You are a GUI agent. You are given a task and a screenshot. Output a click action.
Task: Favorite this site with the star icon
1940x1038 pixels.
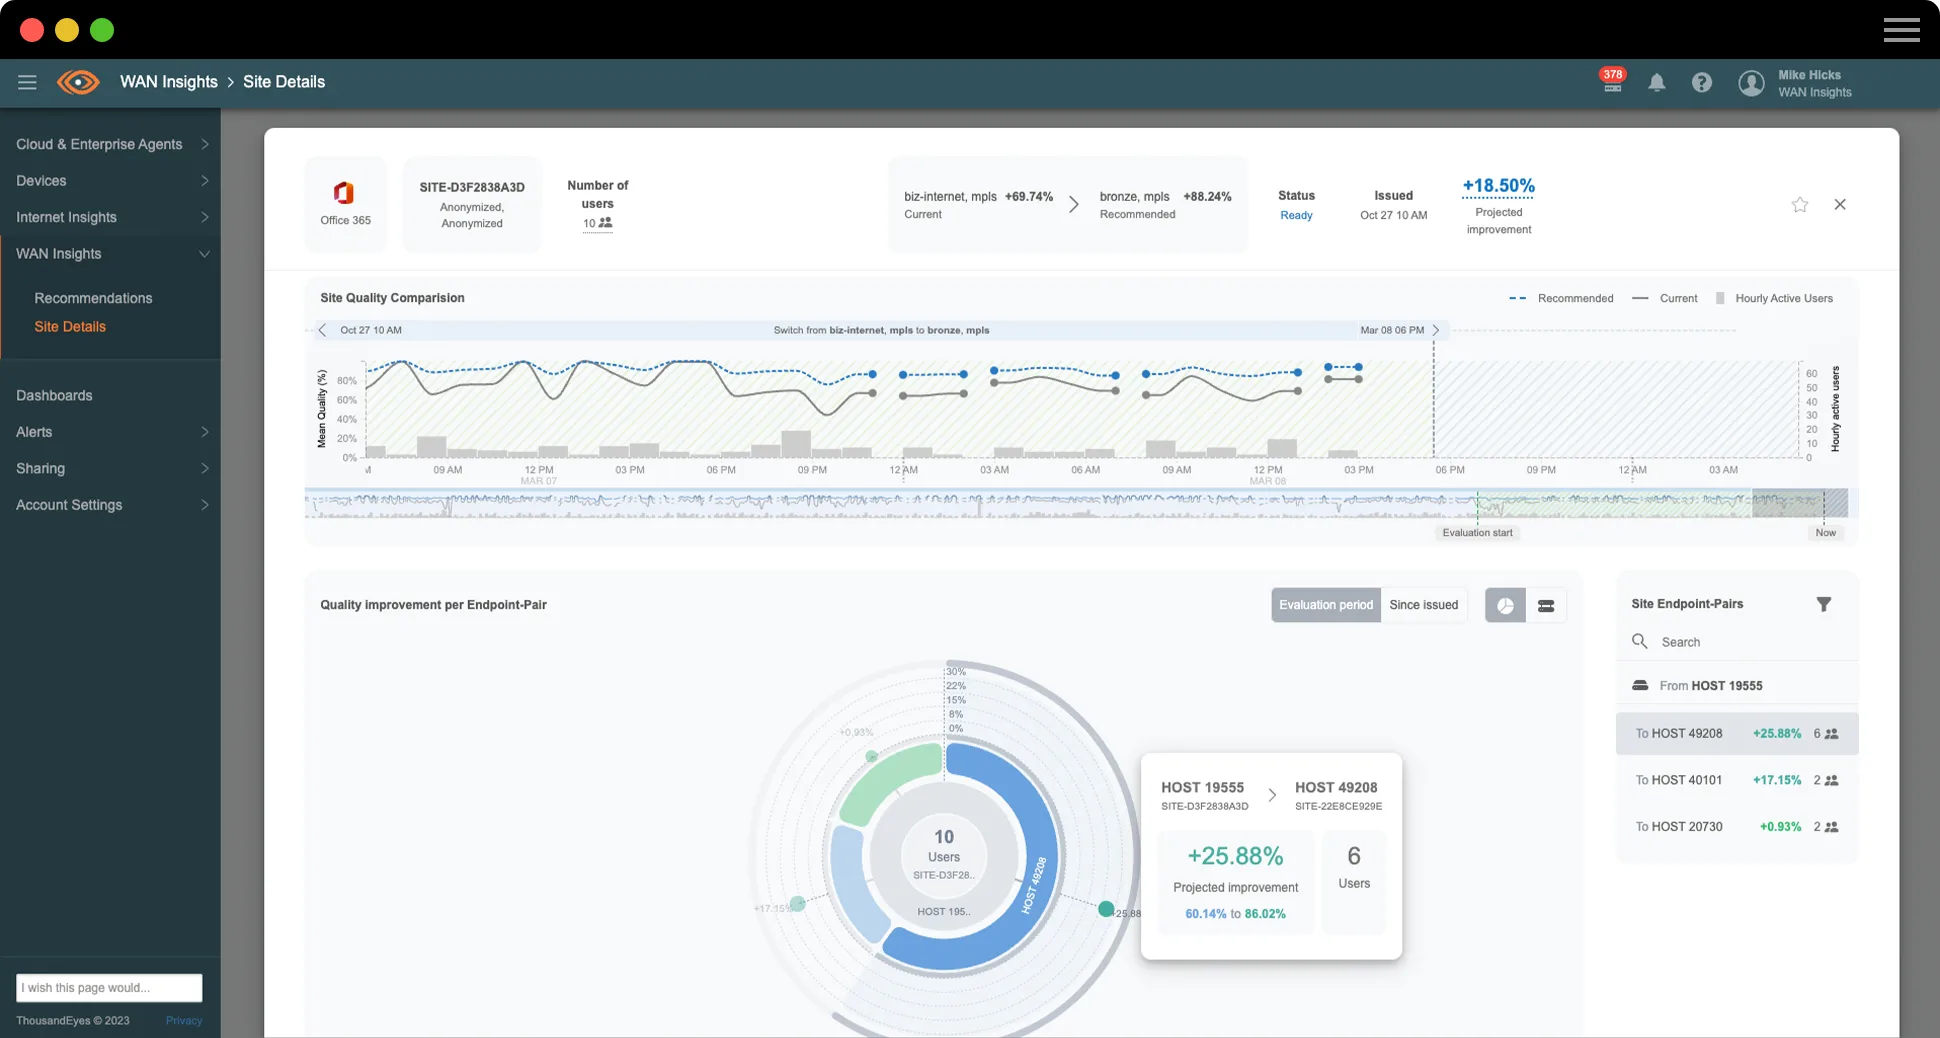pyautogui.click(x=1799, y=205)
